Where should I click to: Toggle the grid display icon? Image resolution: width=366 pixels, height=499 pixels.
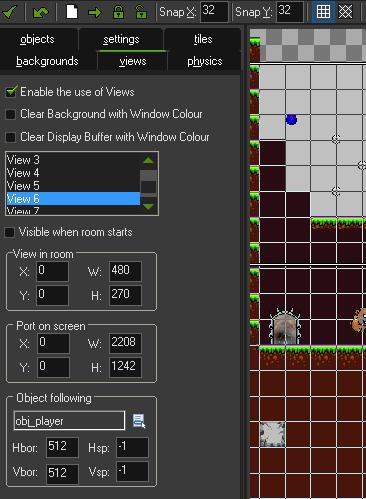click(323, 12)
